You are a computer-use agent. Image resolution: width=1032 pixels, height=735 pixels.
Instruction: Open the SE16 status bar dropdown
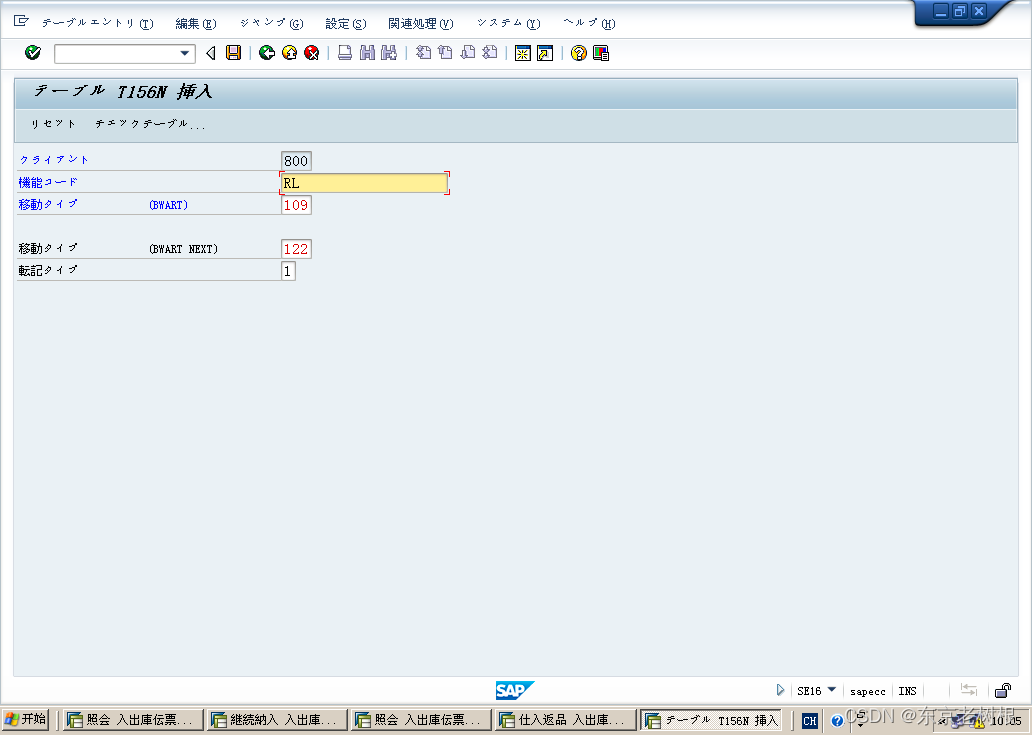pyautogui.click(x=831, y=690)
